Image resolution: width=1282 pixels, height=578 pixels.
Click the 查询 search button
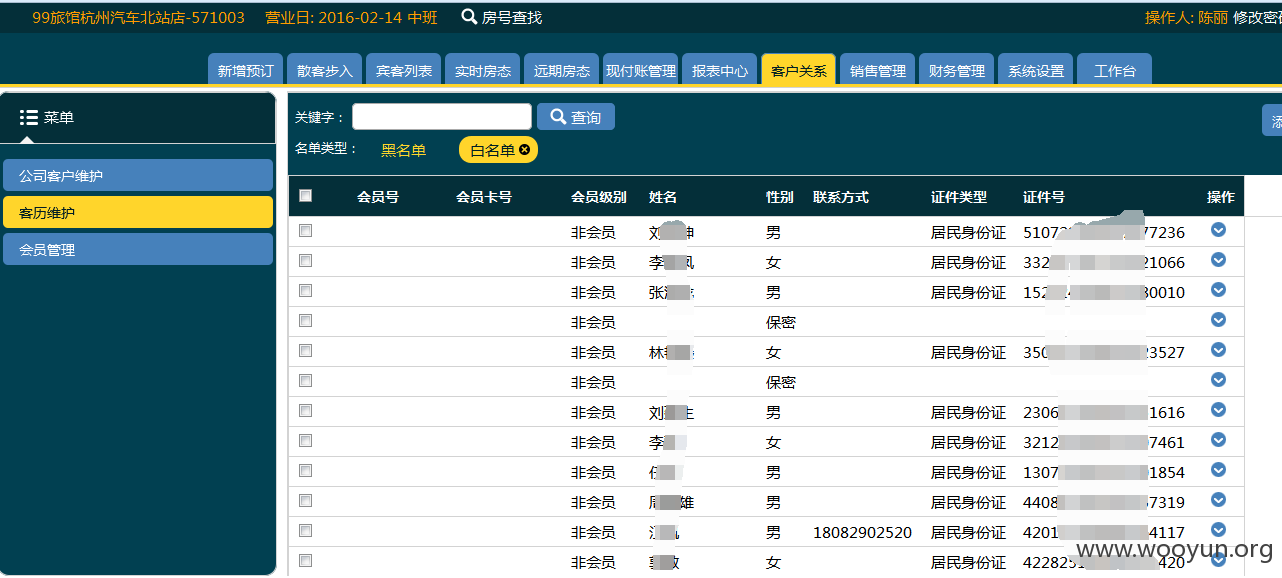[576, 117]
